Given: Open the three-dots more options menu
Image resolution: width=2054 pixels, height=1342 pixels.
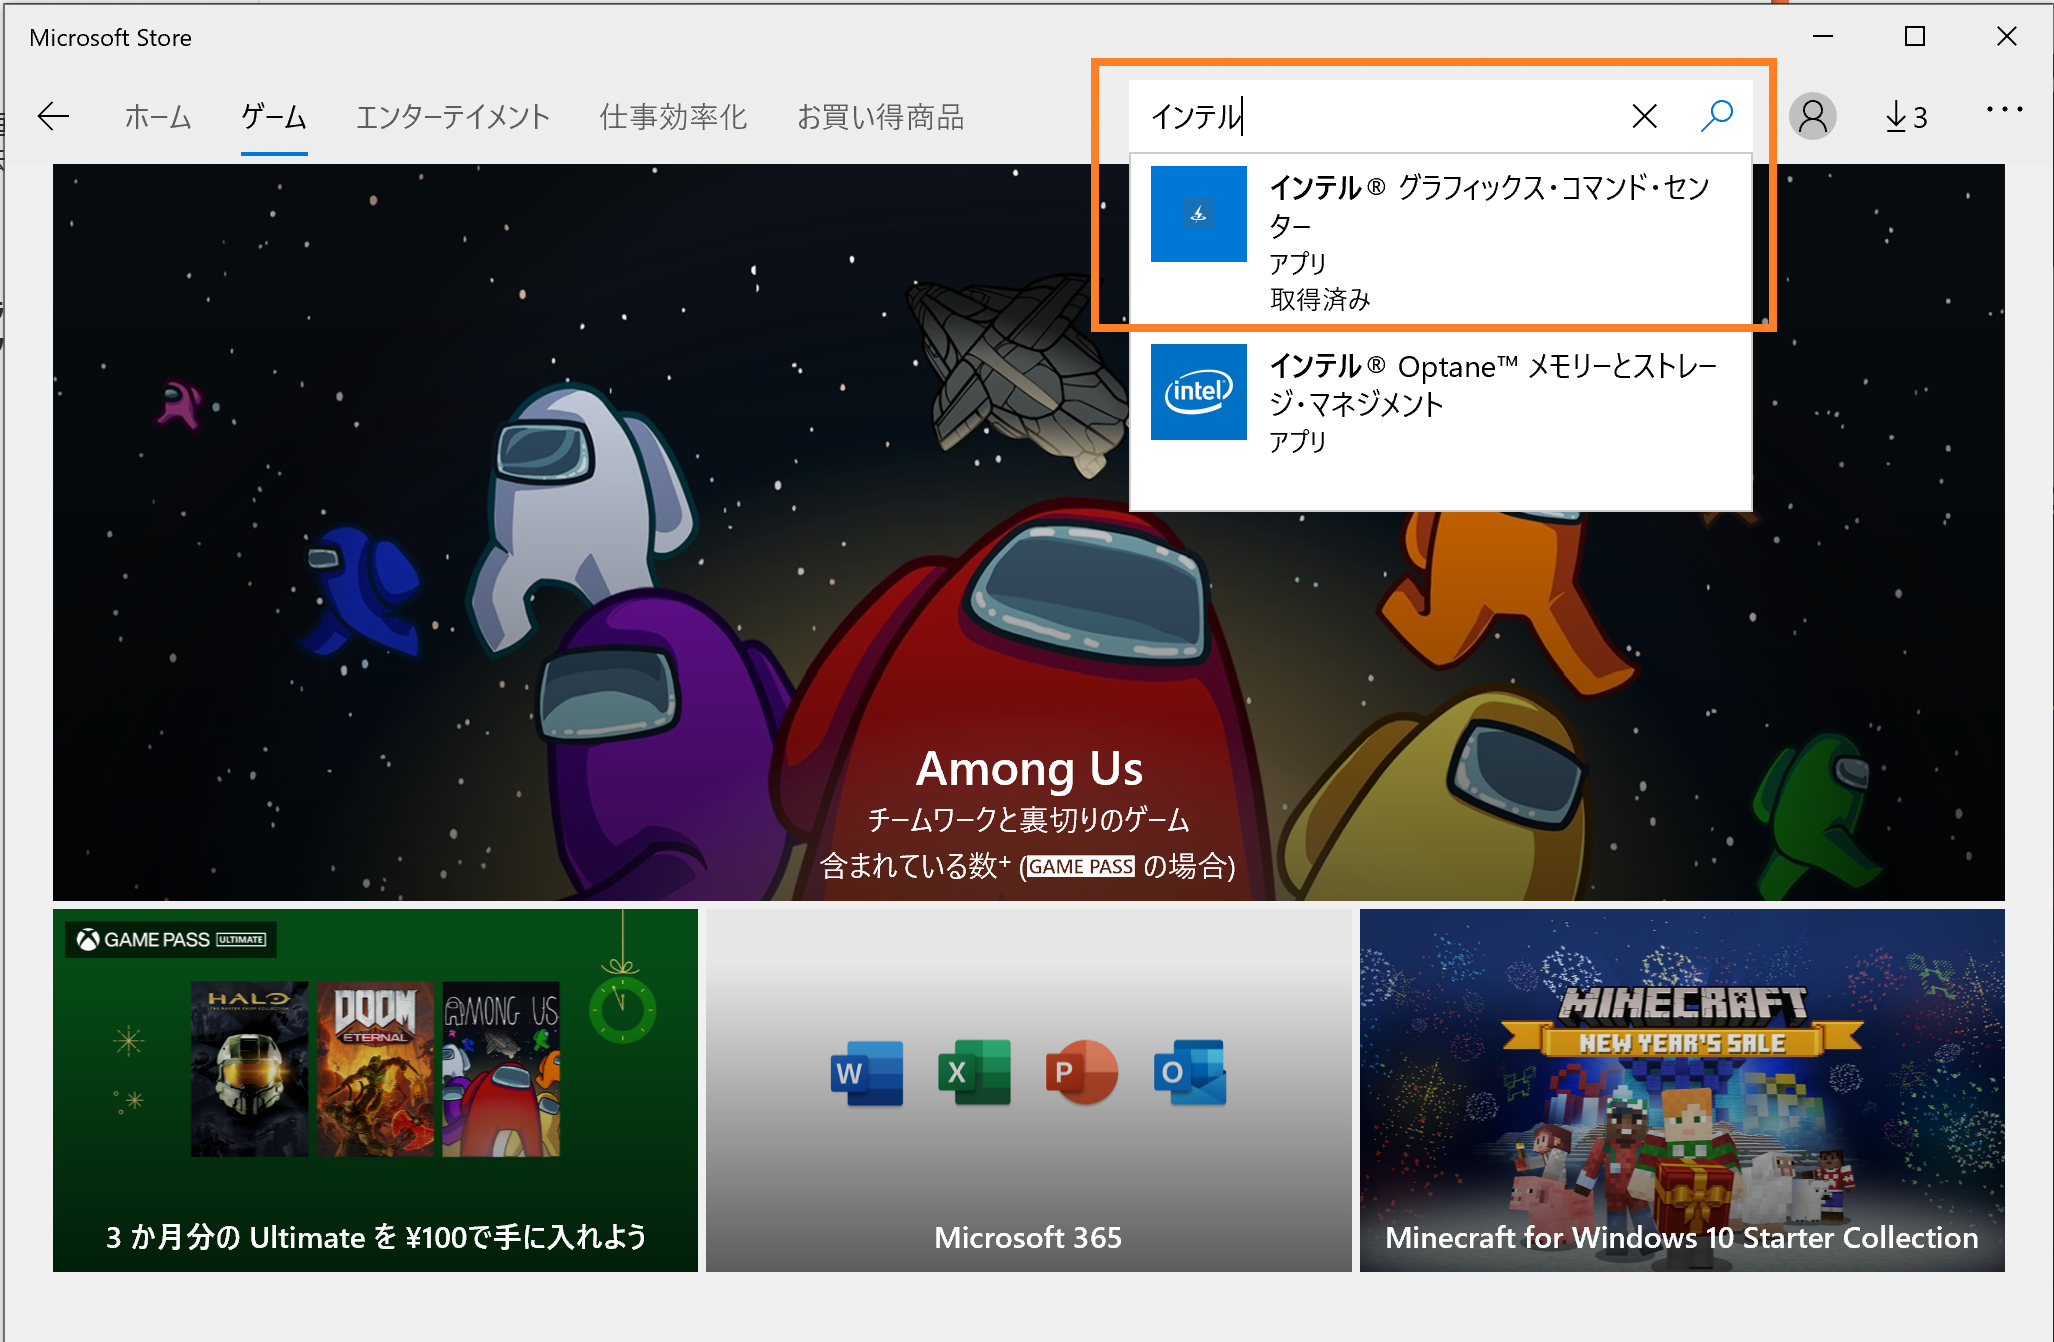Looking at the screenshot, I should [2004, 110].
